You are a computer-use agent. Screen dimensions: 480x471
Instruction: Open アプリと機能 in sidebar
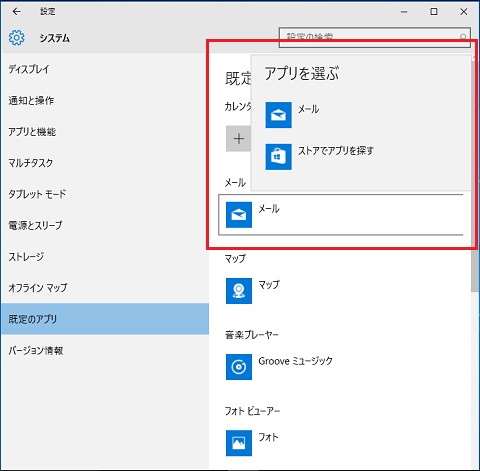(105, 132)
